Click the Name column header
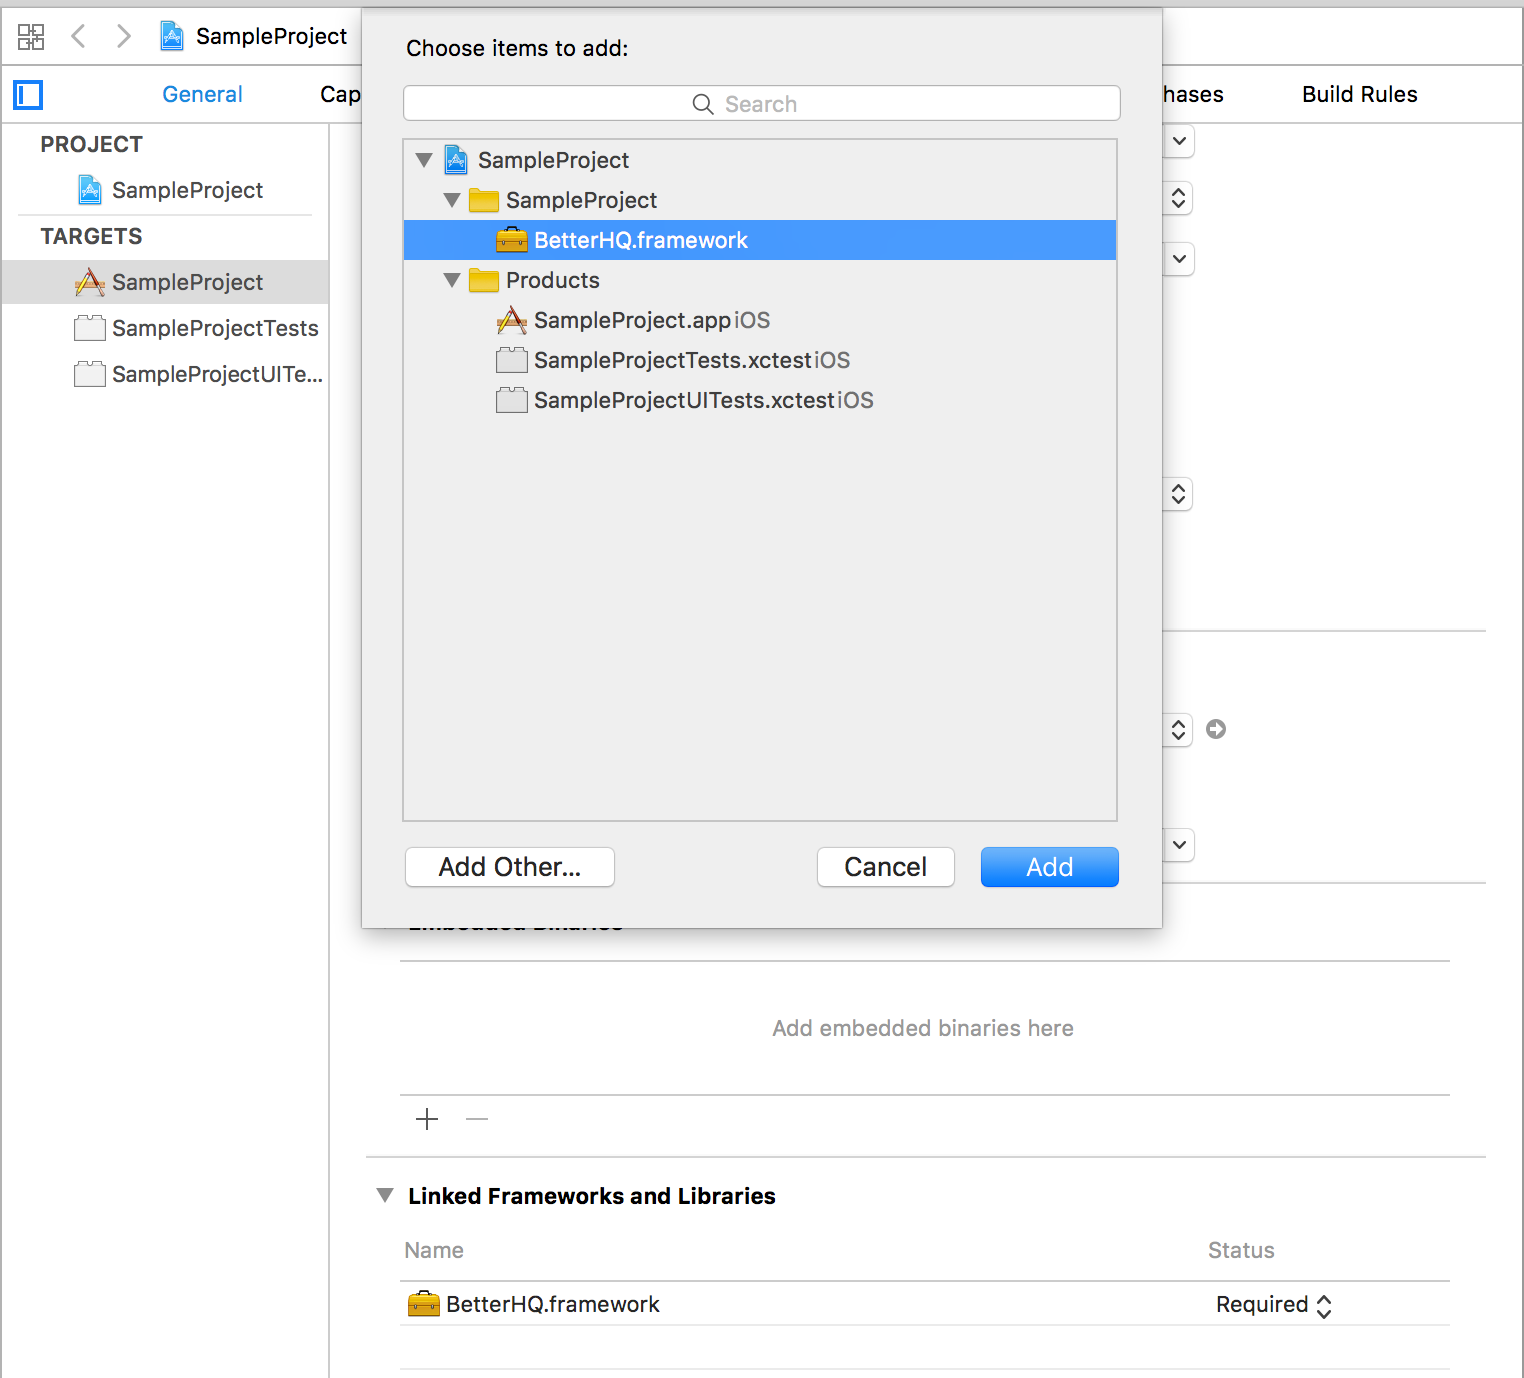 (434, 1250)
